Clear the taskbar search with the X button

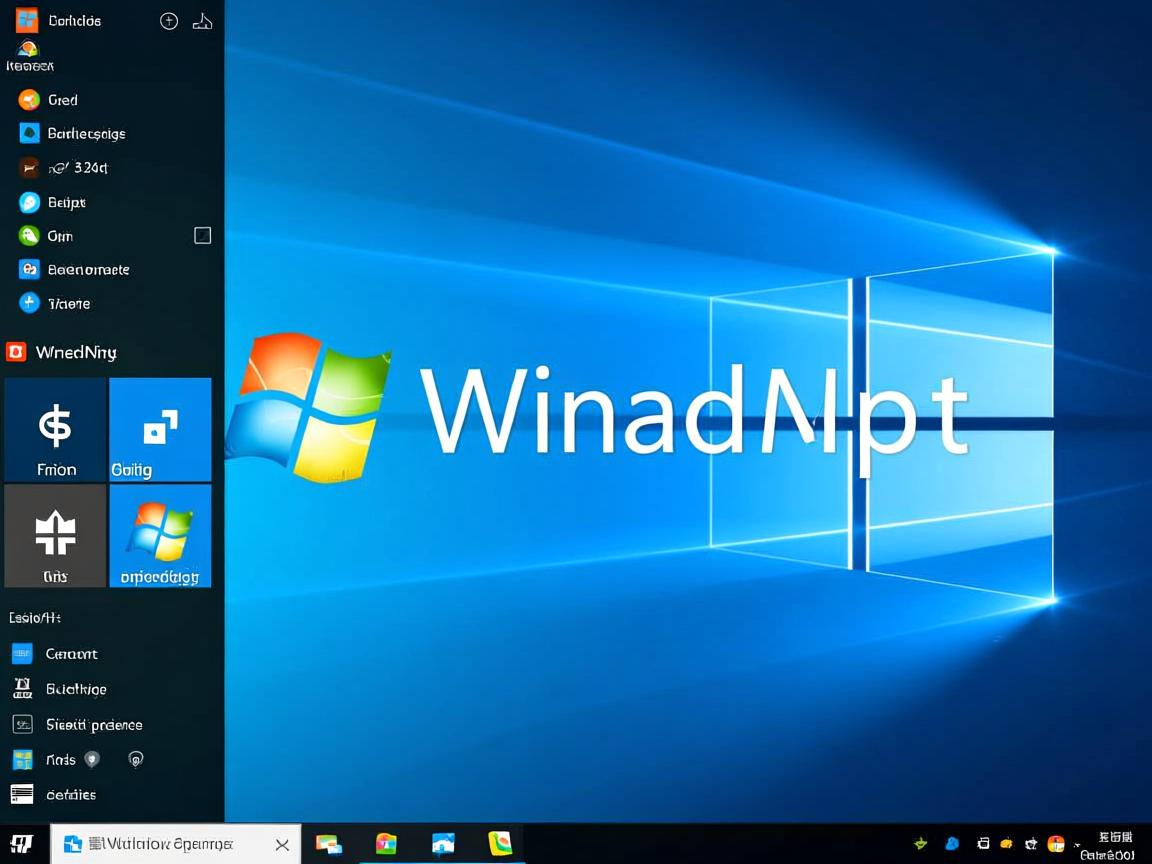pyautogui.click(x=282, y=843)
